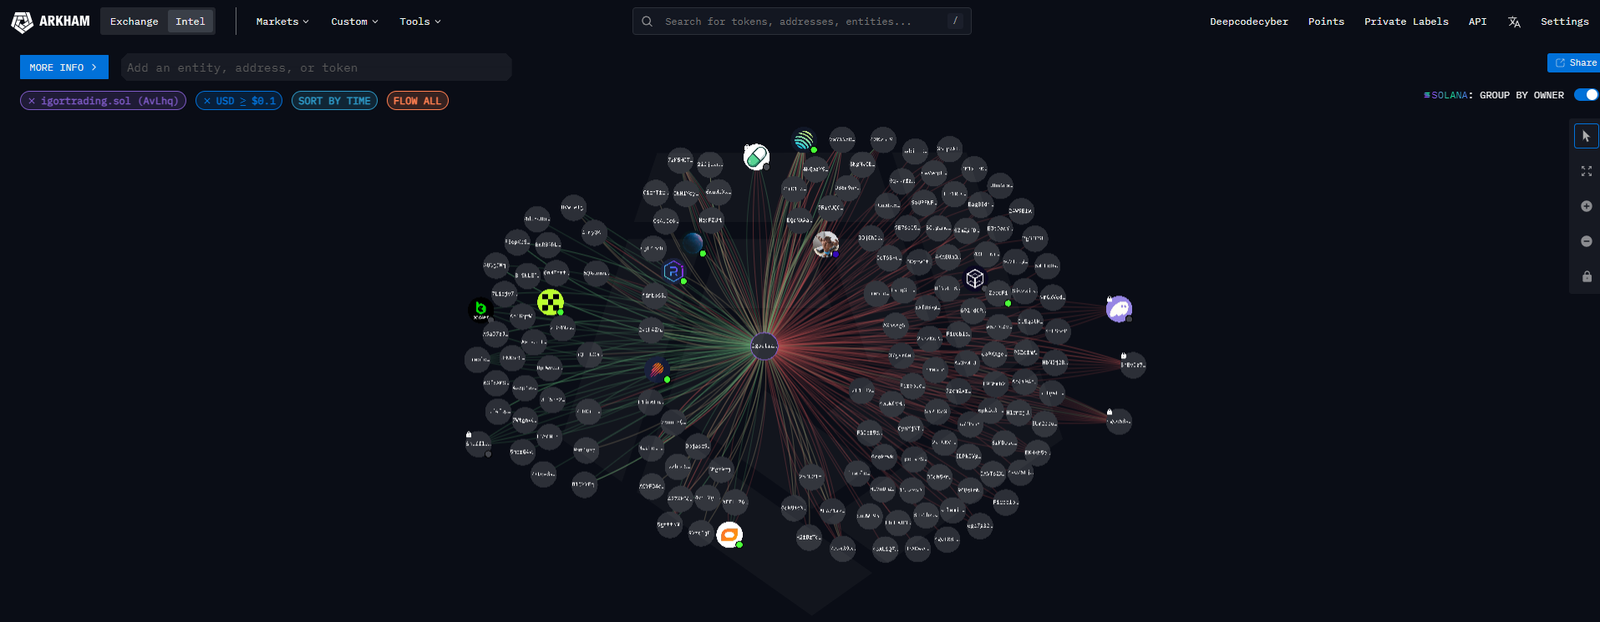Fit the graph to screen
The image size is (1600, 622).
point(1586,171)
